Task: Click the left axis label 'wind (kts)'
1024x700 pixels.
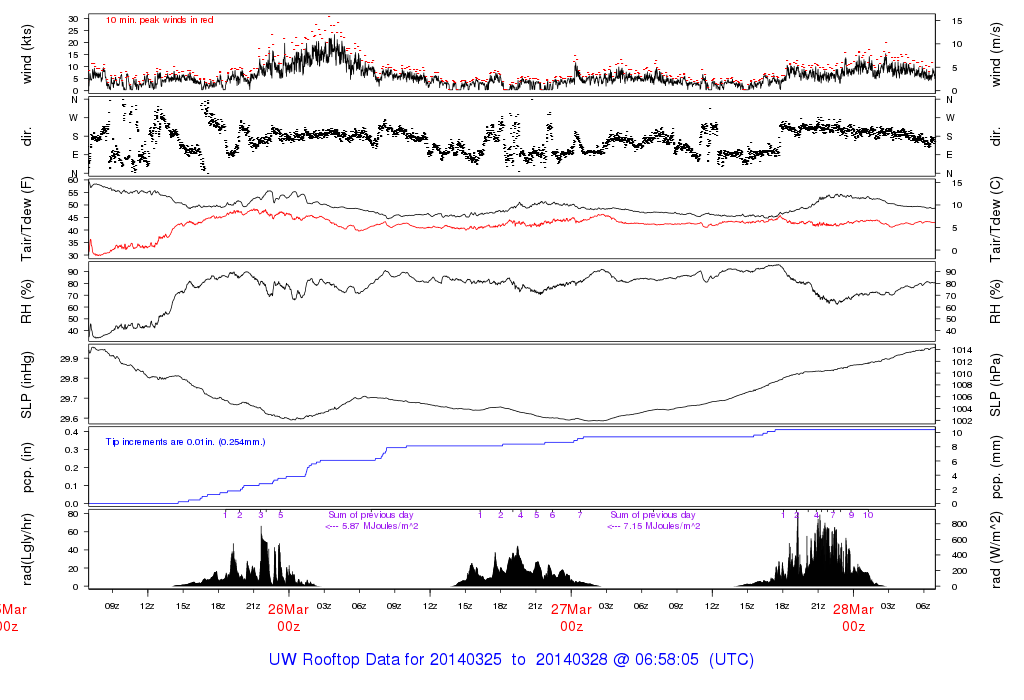Action: click(27, 54)
